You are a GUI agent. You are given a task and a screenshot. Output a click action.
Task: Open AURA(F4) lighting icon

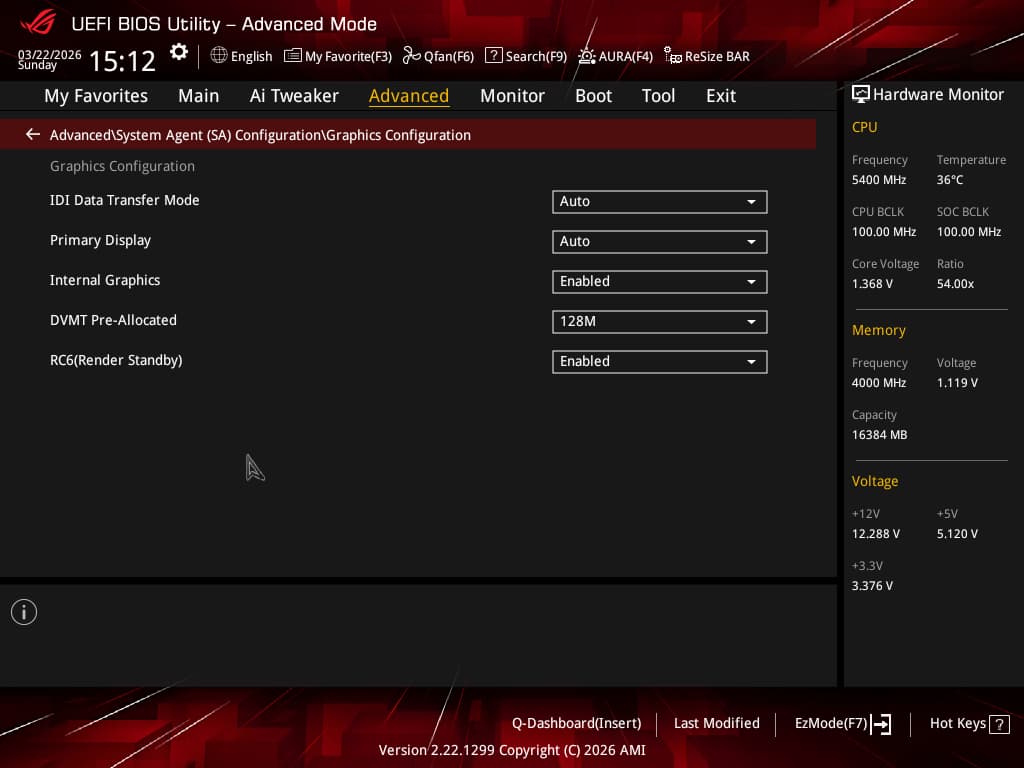(586, 56)
